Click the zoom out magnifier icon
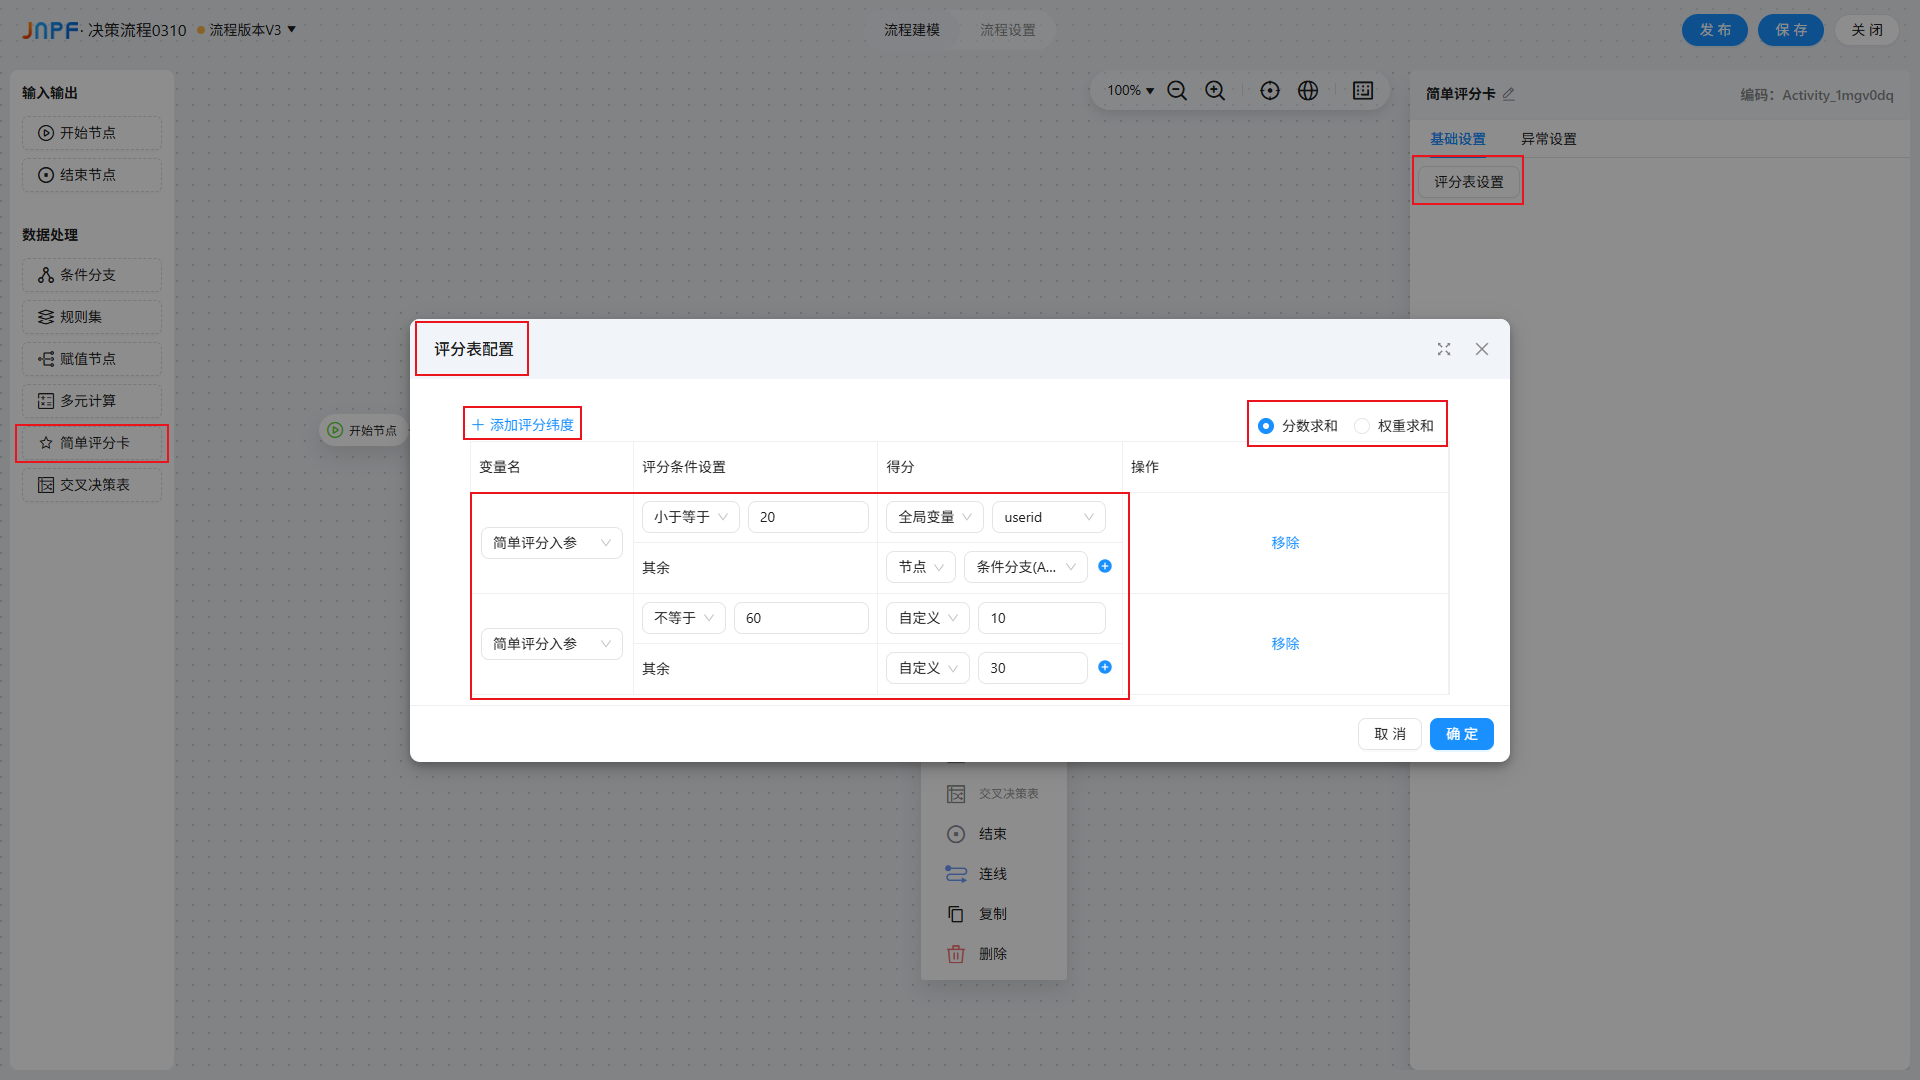The width and height of the screenshot is (1920, 1080). point(1177,91)
